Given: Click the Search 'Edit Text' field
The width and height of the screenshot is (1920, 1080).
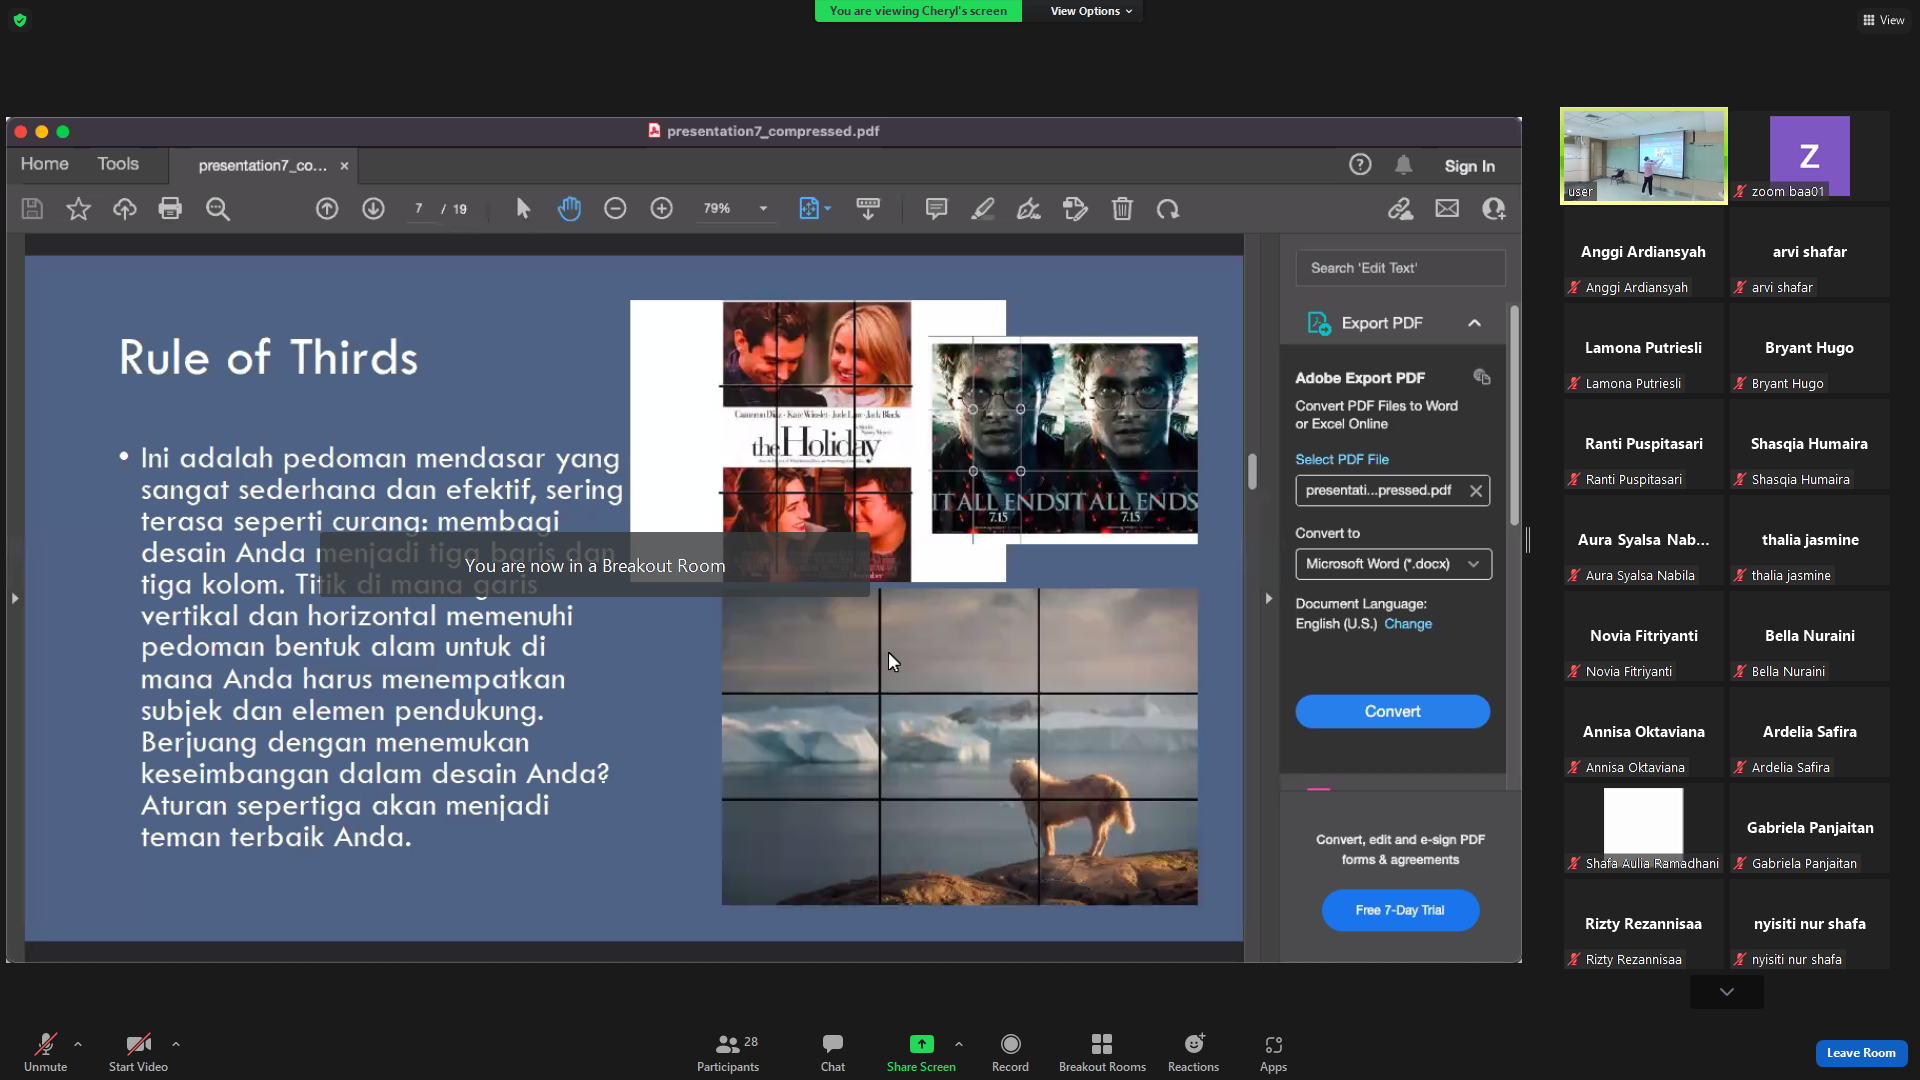Looking at the screenshot, I should point(1400,268).
